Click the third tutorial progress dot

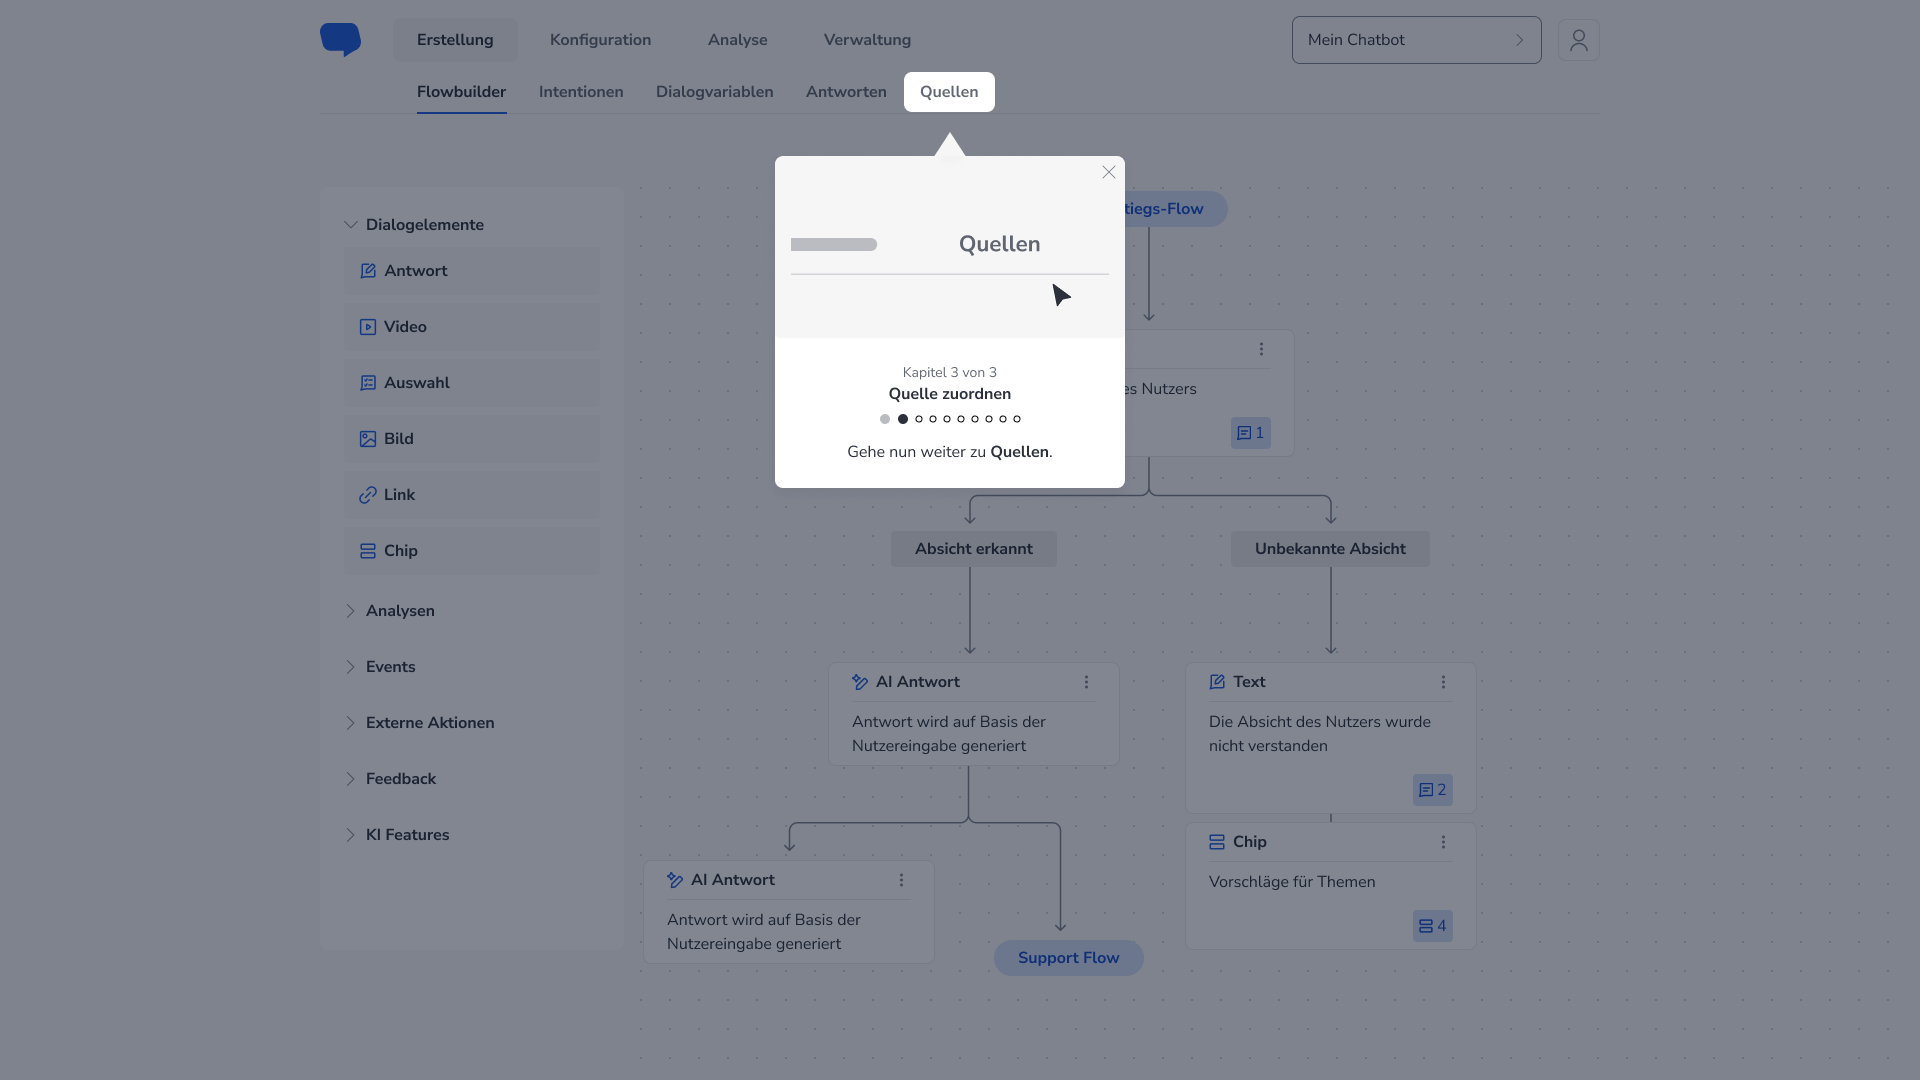coord(919,419)
